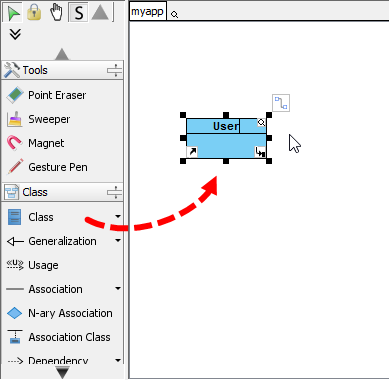
Task: Toggle the padlock lock tool
Action: (34, 12)
